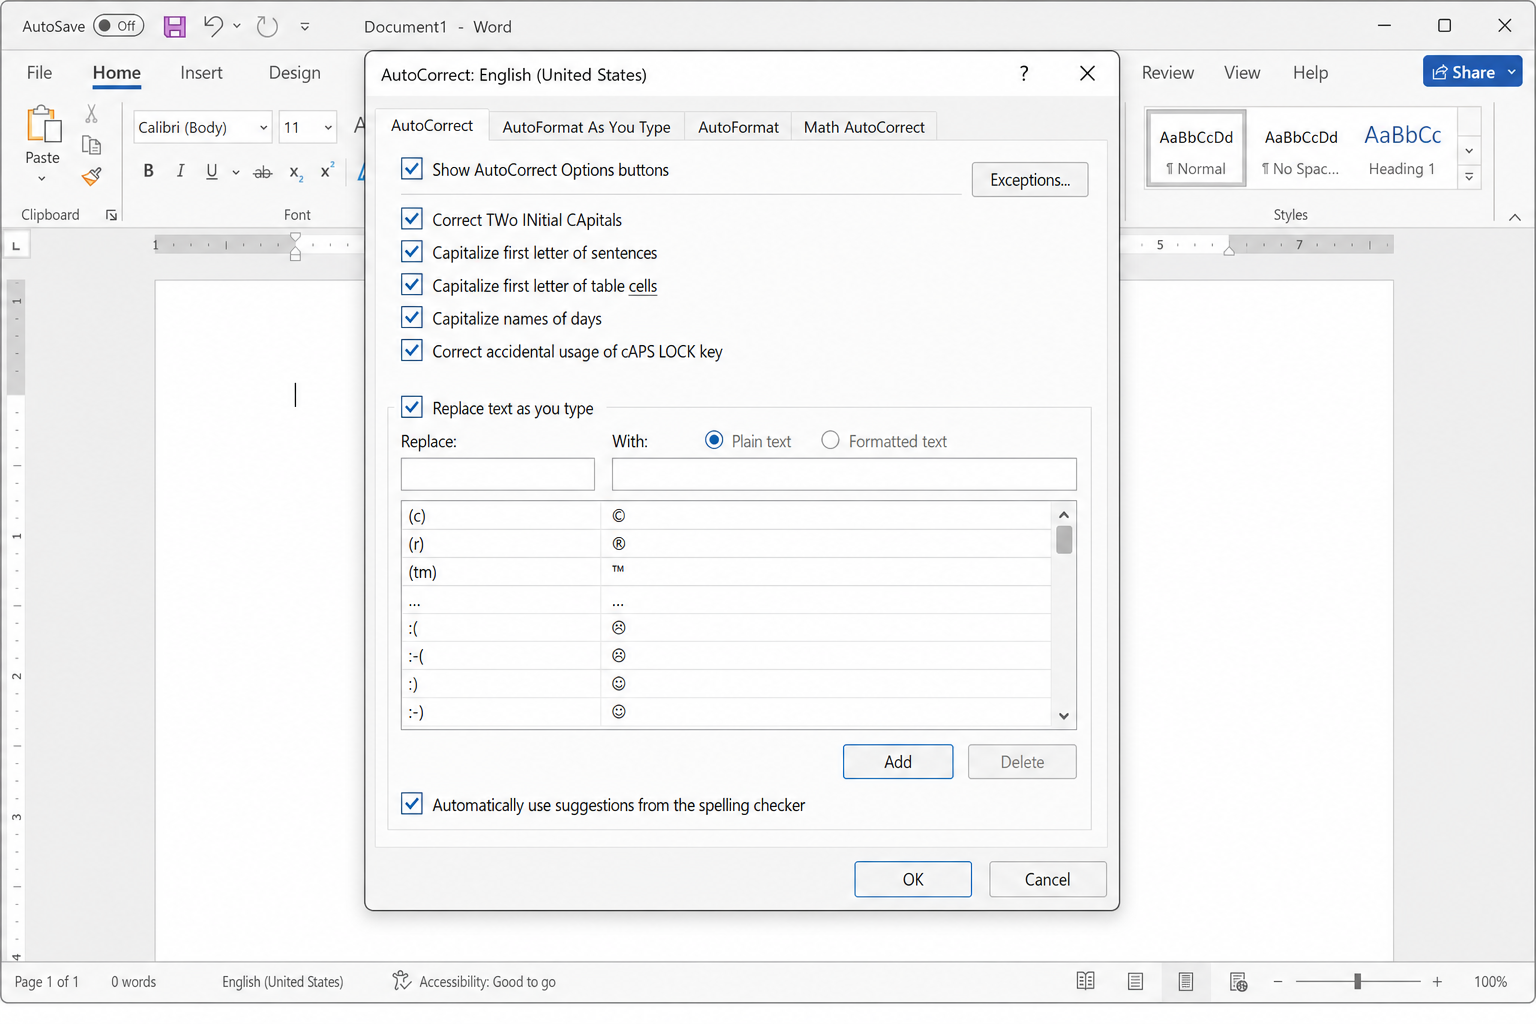
Task: Apply Subscript formatting
Action: (296, 172)
